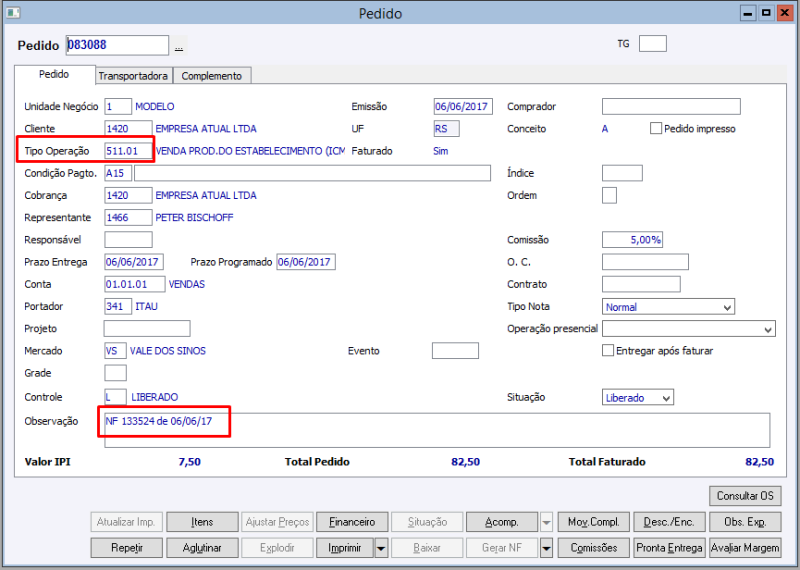Screen dimensions: 800x570
Task: Click the Financeiro button
Action: [x=352, y=522]
